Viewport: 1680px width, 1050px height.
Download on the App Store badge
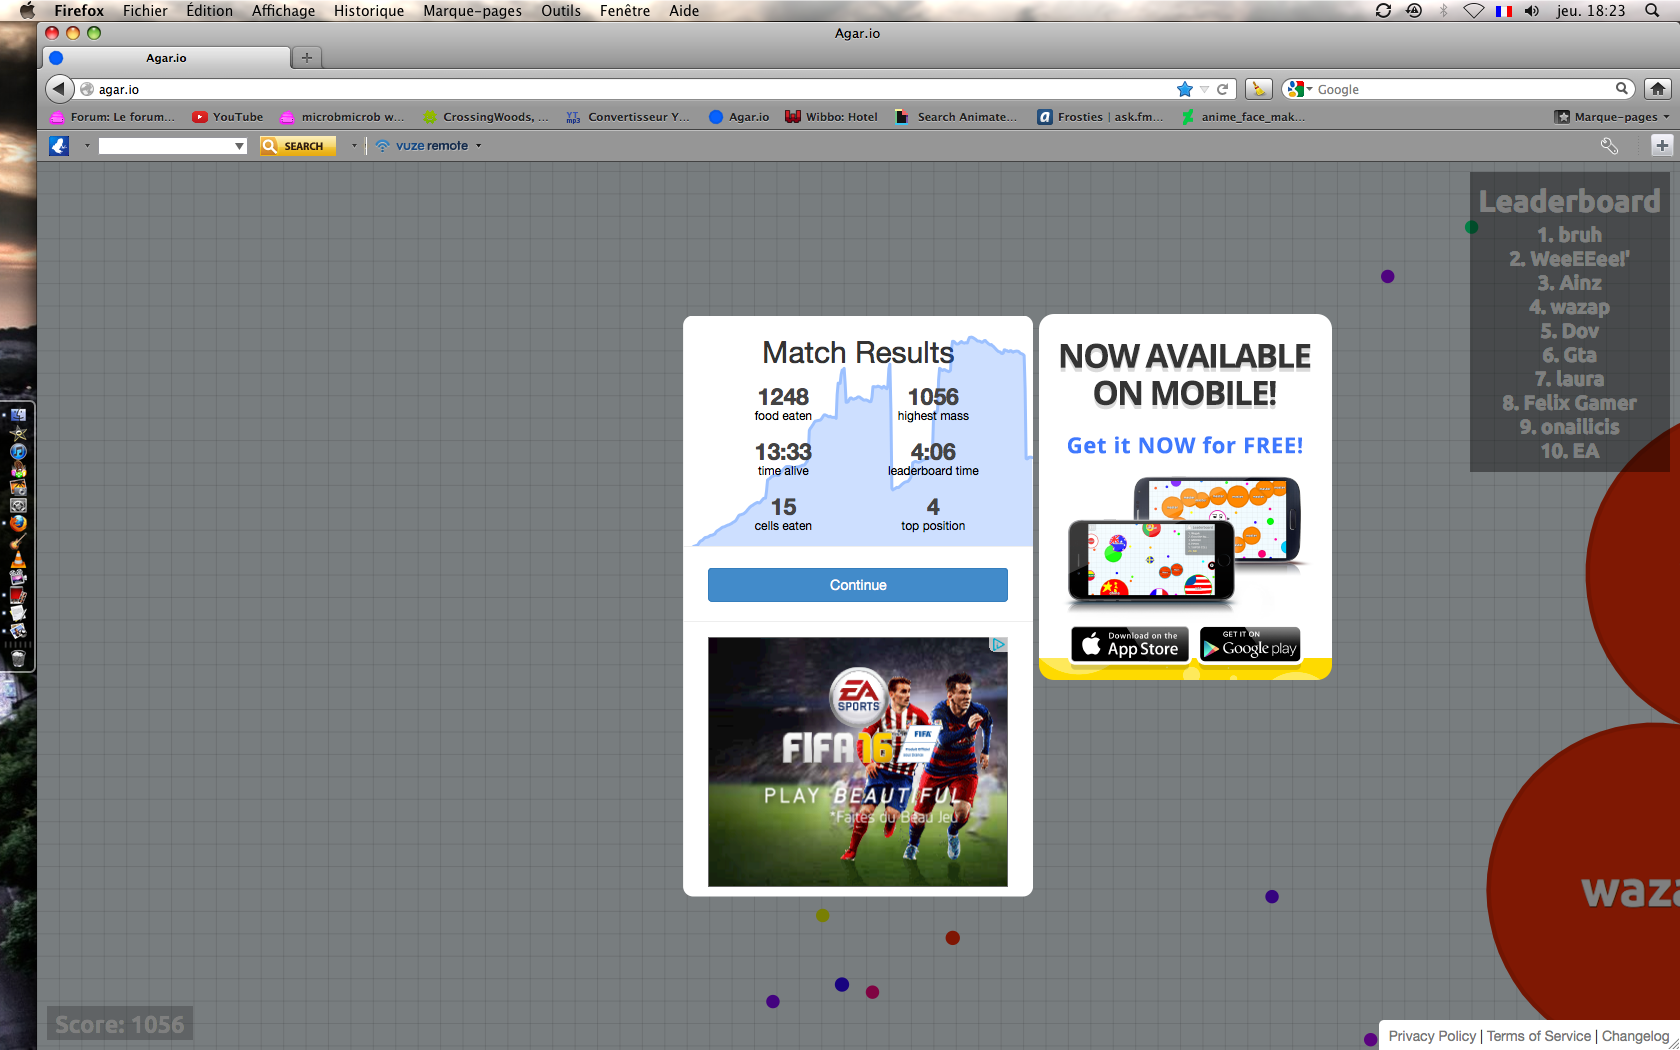(x=1131, y=645)
